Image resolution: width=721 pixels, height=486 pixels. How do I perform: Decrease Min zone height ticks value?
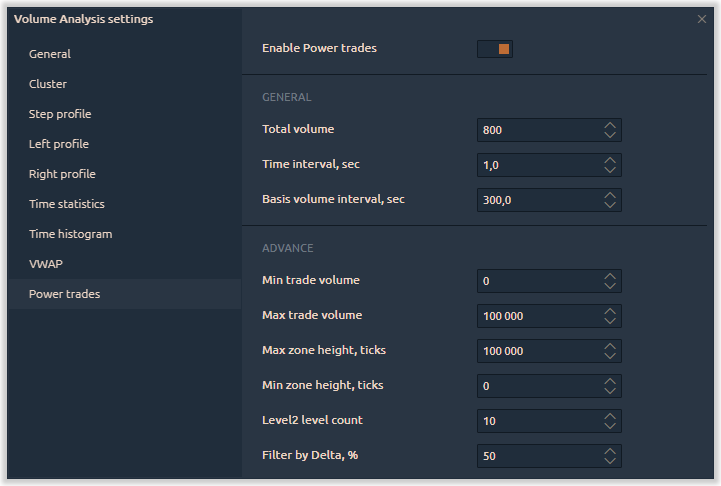click(610, 390)
